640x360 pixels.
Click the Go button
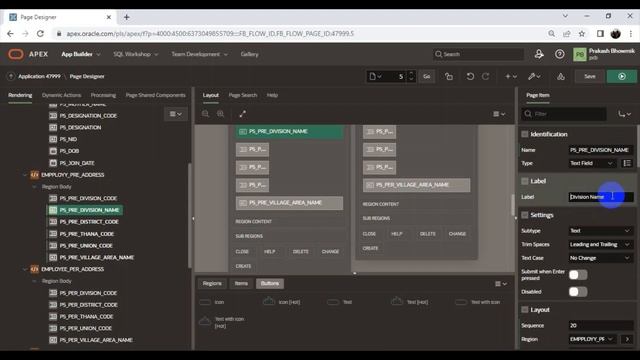point(427,76)
